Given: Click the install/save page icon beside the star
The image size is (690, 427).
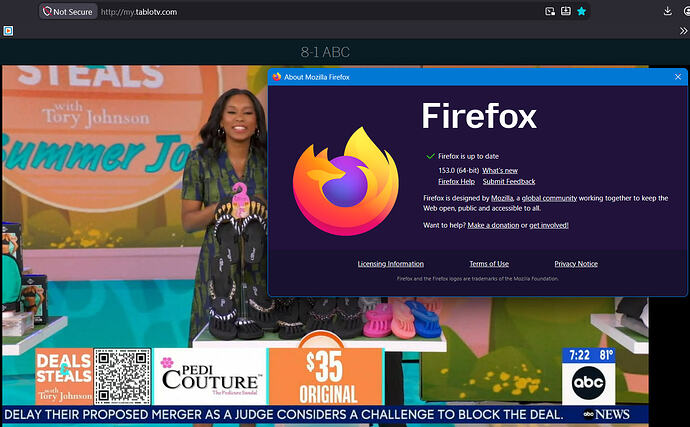Looking at the screenshot, I should (x=566, y=11).
